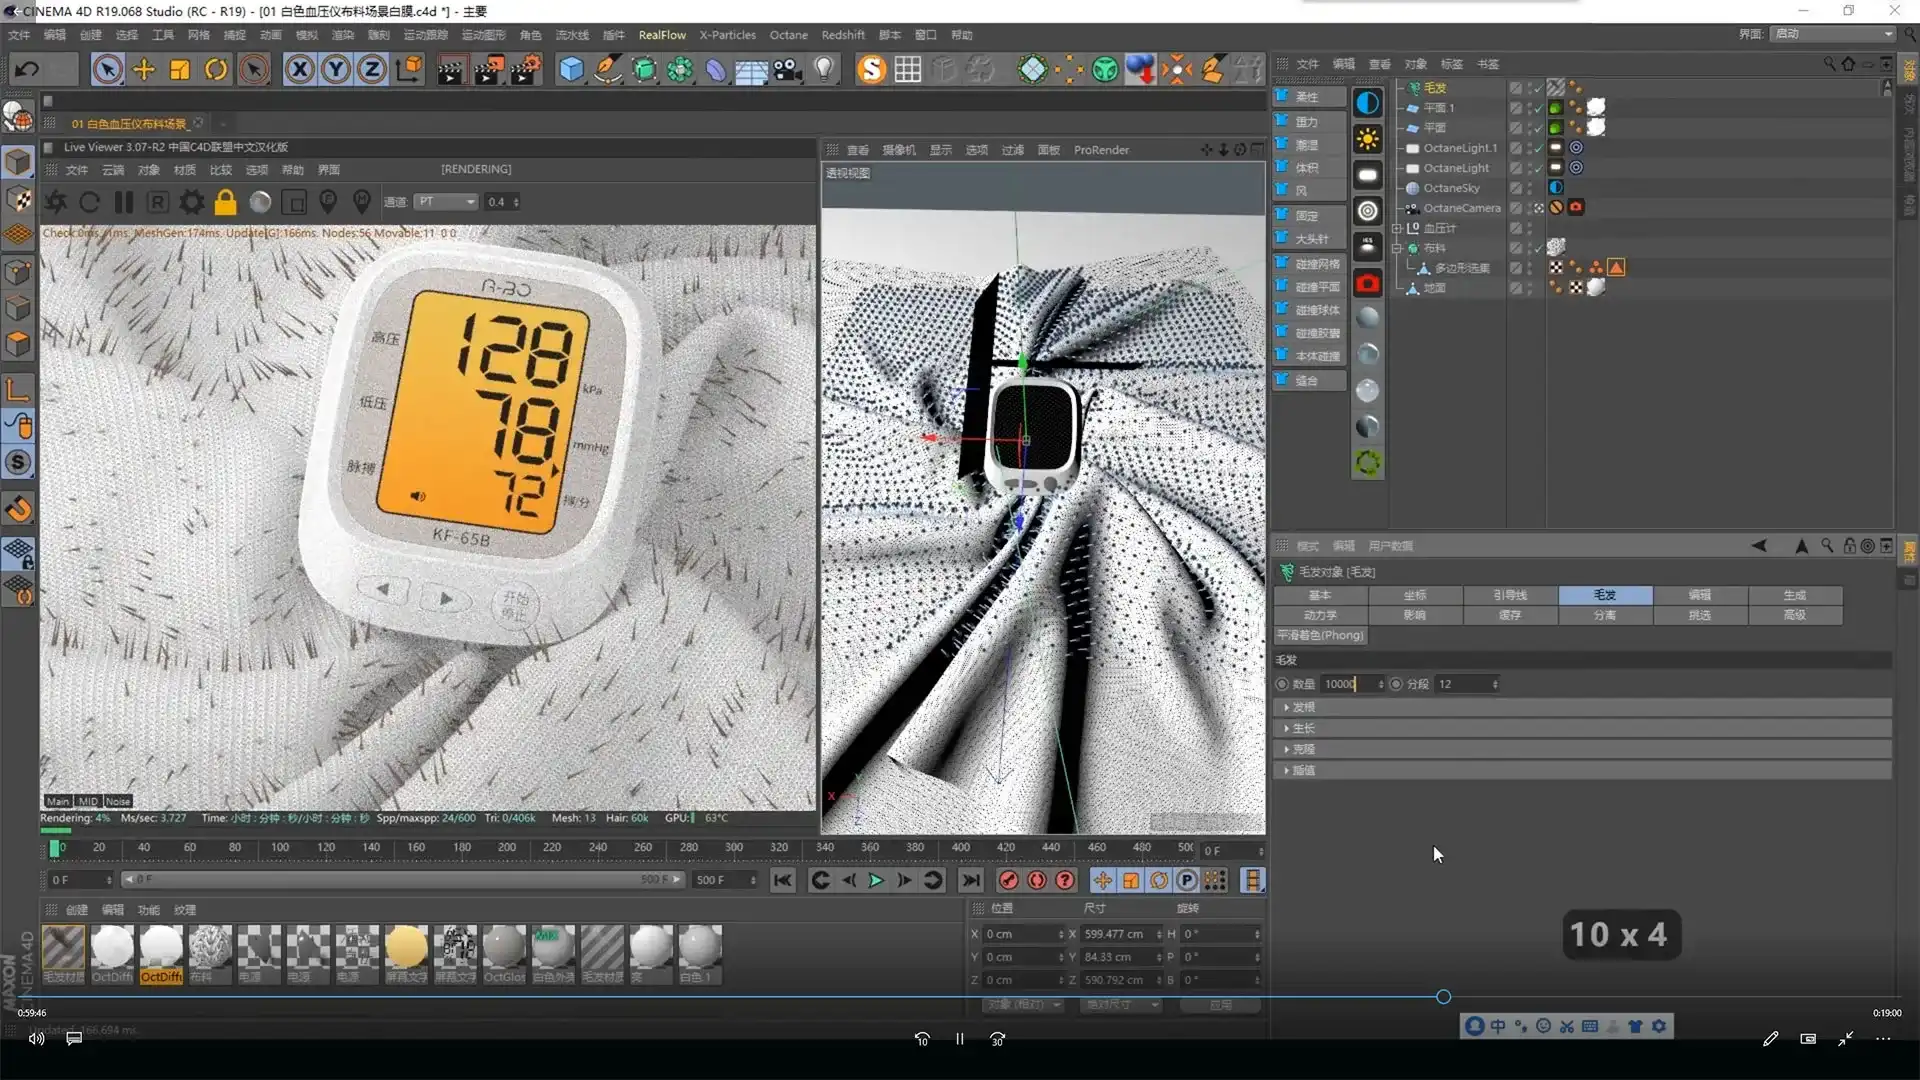Collapse the 布料 object hierarchy
The height and width of the screenshot is (1080, 1920).
(x=1397, y=248)
